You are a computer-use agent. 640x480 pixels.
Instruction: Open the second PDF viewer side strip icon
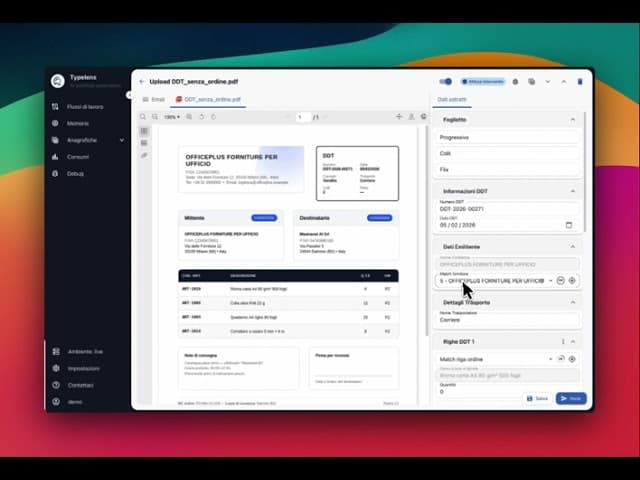tap(144, 143)
